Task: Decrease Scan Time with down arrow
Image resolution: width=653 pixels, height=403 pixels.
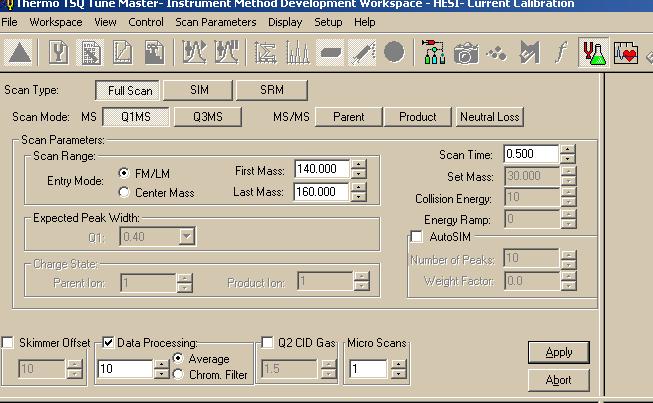Action: (x=568, y=159)
